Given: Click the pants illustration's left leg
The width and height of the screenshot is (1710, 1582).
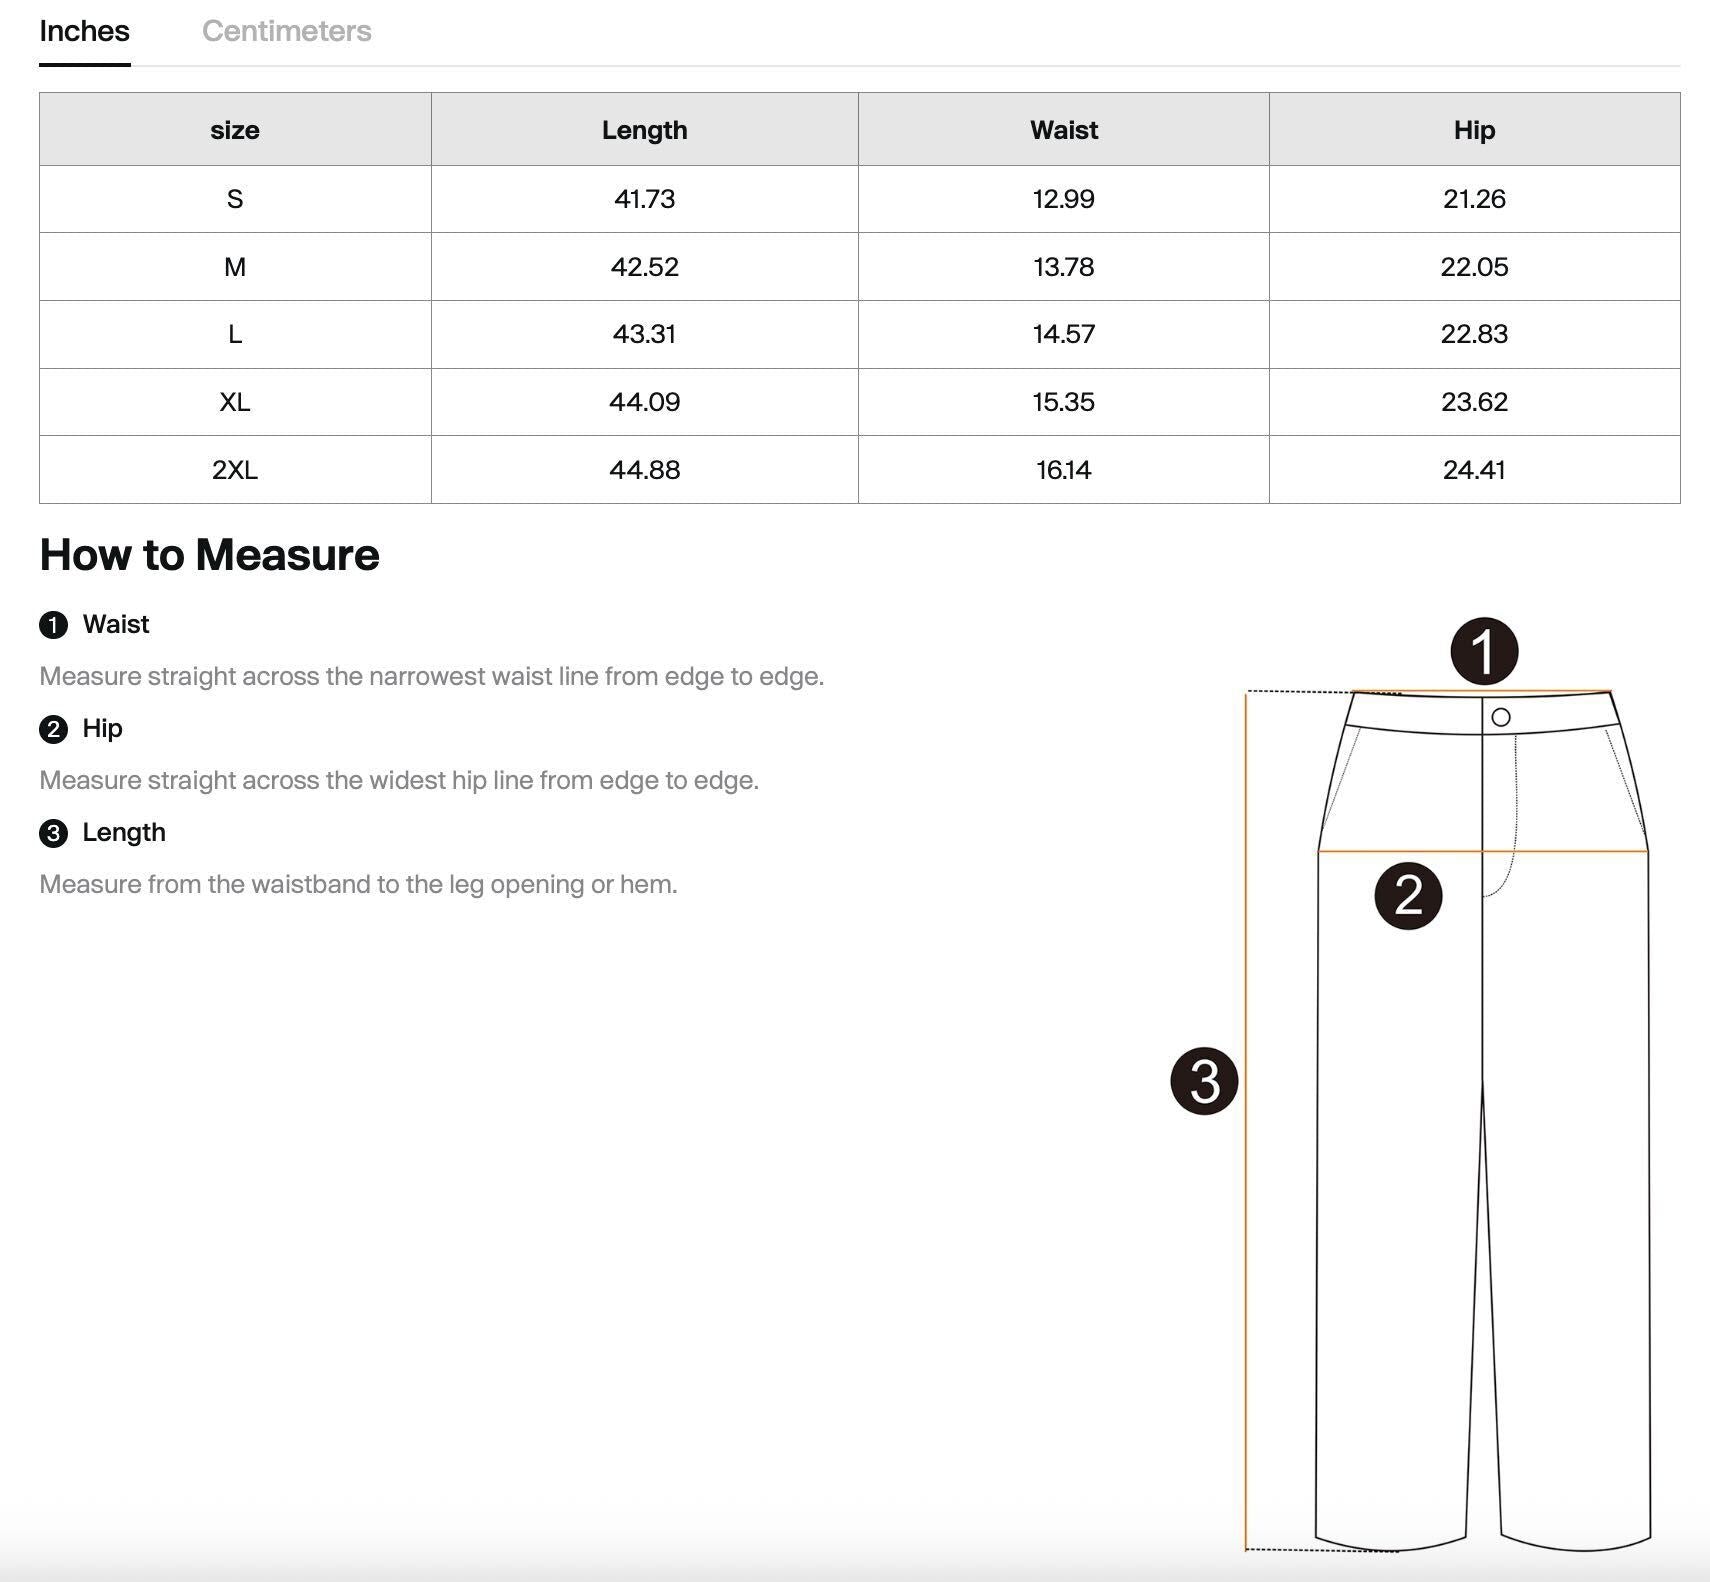Looking at the screenshot, I should [1395, 1200].
